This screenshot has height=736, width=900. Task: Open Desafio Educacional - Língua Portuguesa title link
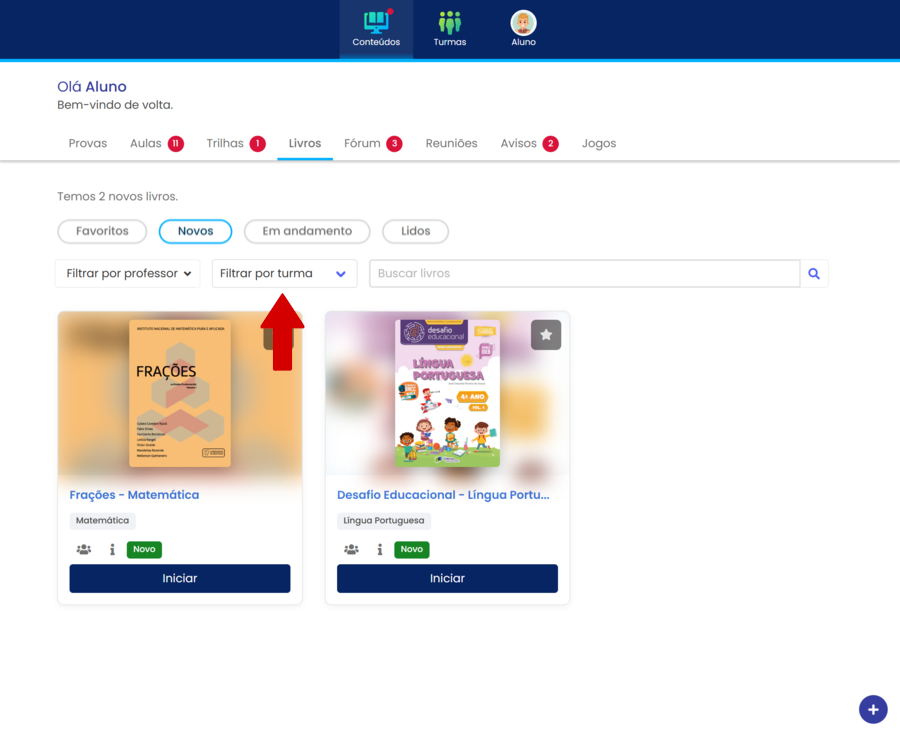tap(443, 494)
